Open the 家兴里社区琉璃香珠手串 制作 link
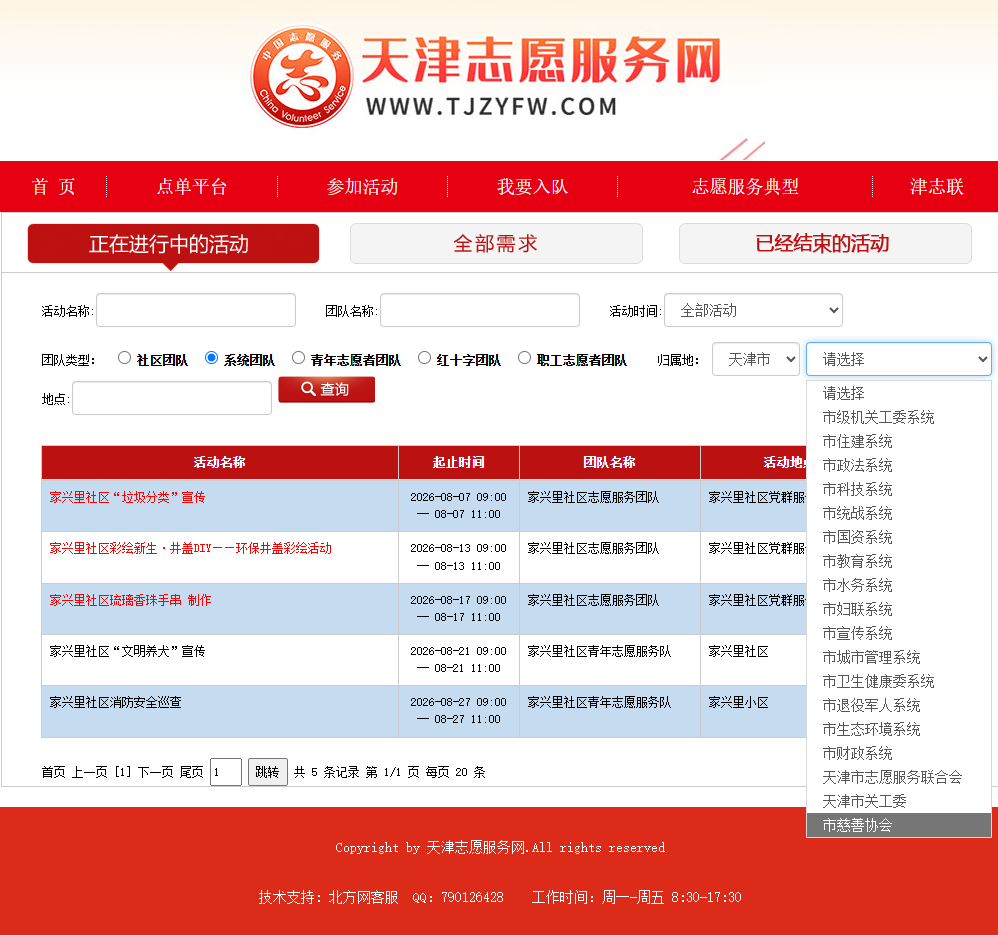998x935 pixels. pos(130,600)
